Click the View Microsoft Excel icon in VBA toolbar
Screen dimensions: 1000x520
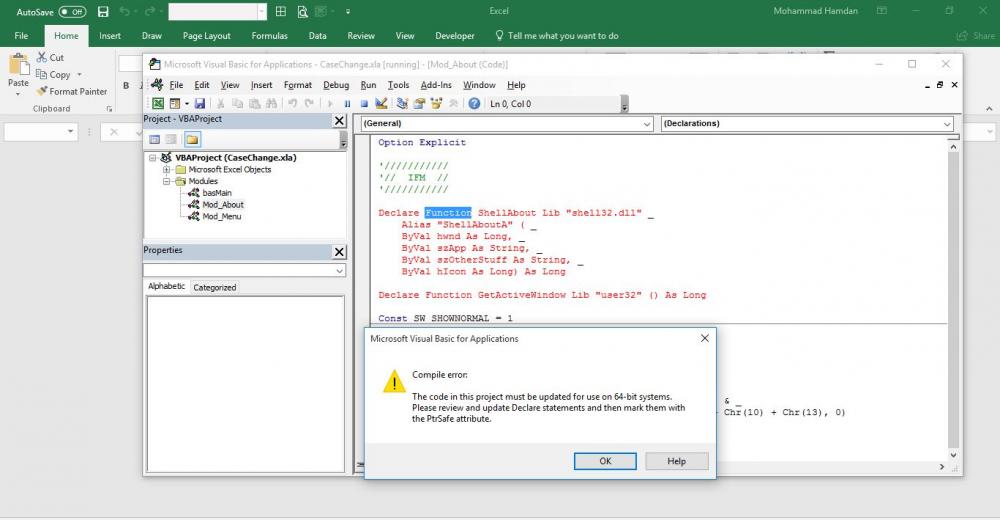point(158,103)
